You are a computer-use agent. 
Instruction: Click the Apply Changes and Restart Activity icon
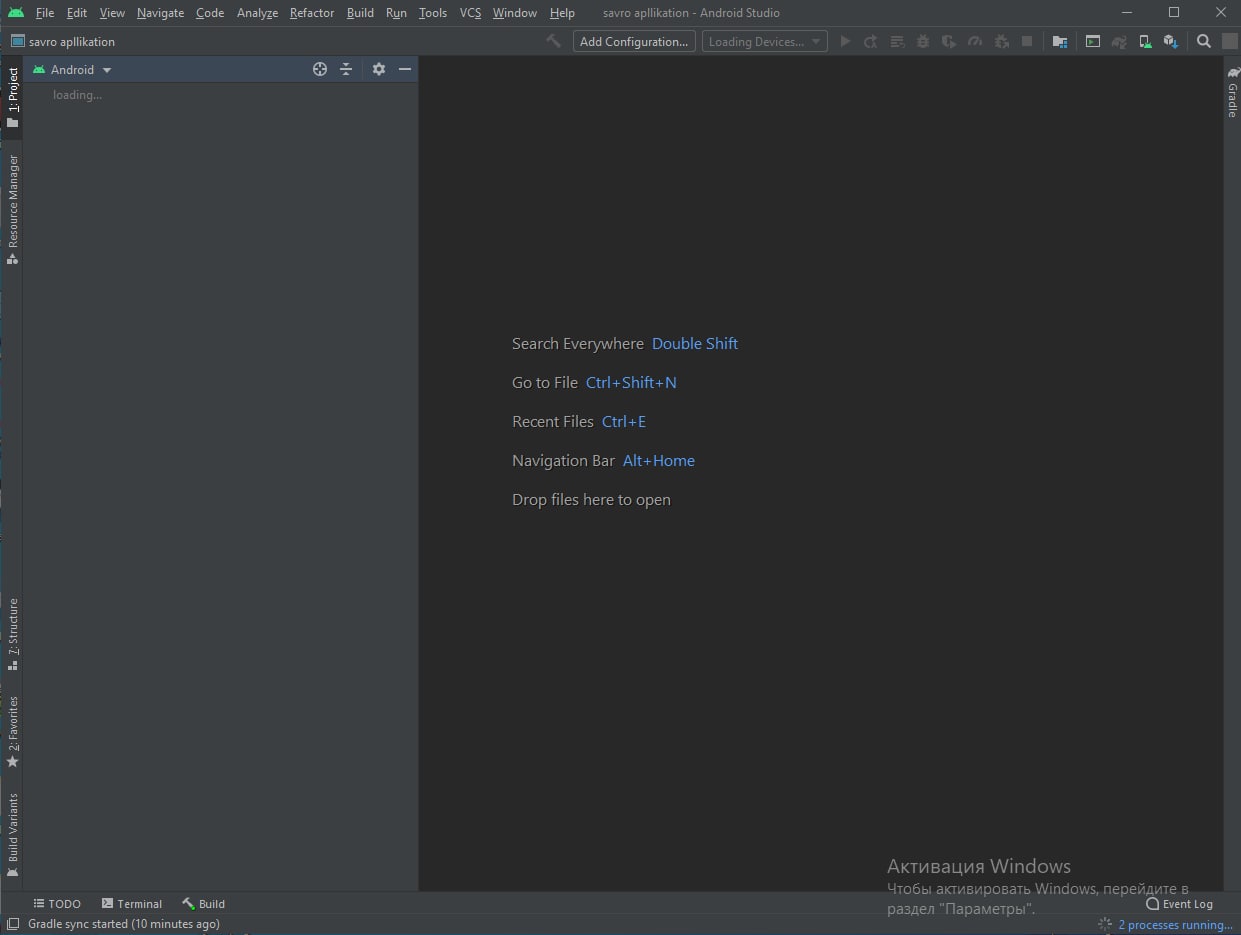pyautogui.click(x=871, y=42)
